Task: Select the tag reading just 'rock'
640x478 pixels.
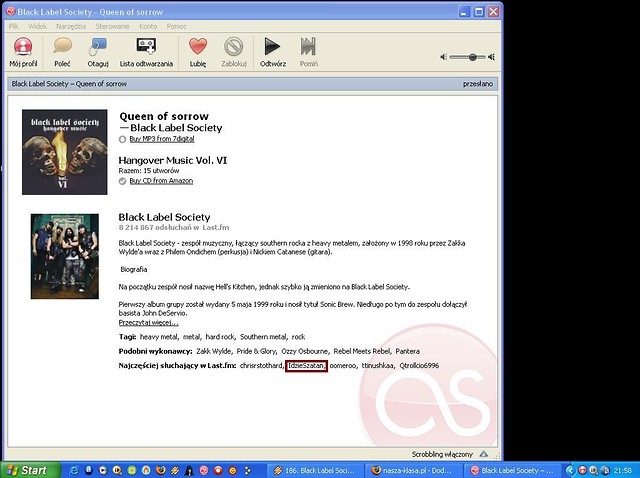Action: pos(298,337)
